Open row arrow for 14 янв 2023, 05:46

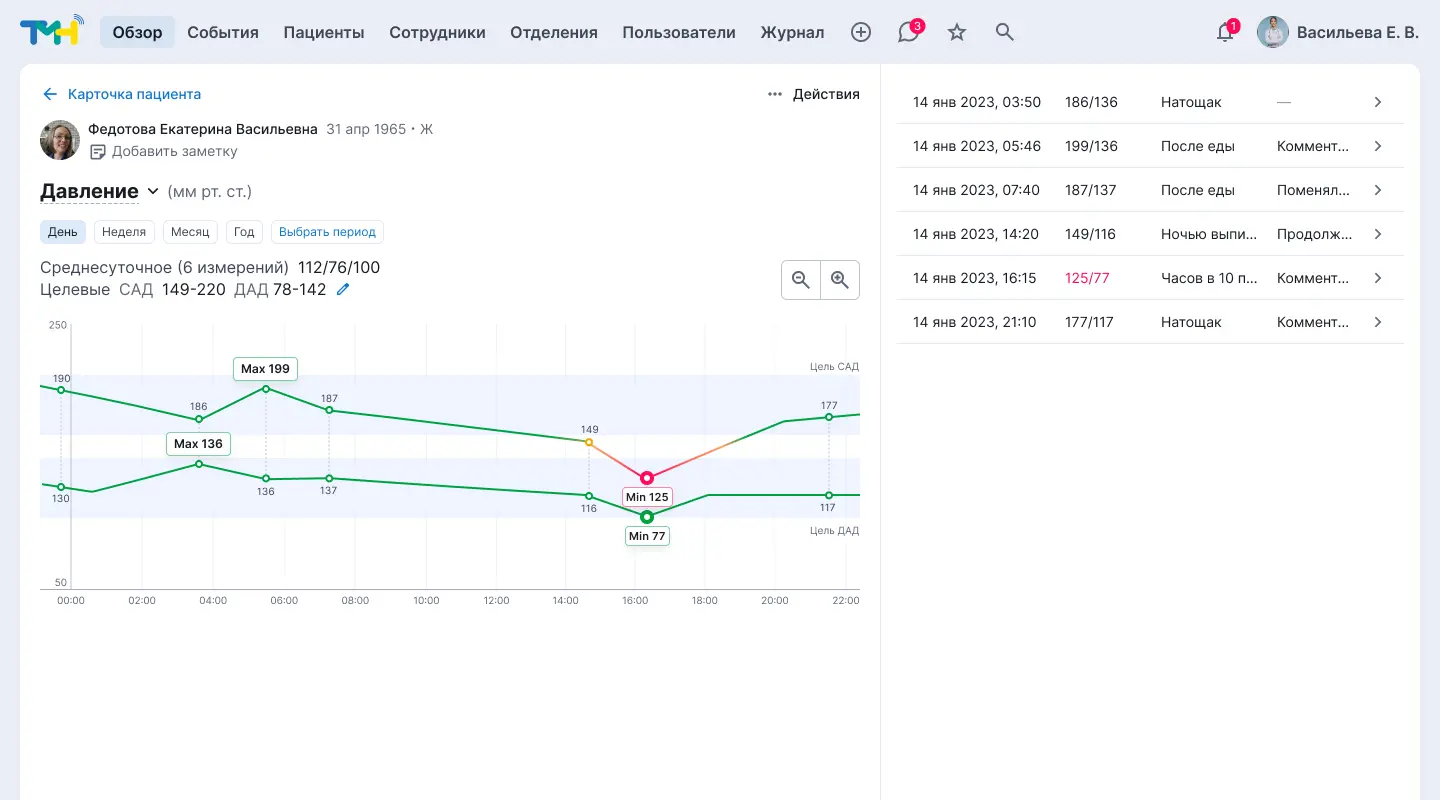pos(1378,146)
